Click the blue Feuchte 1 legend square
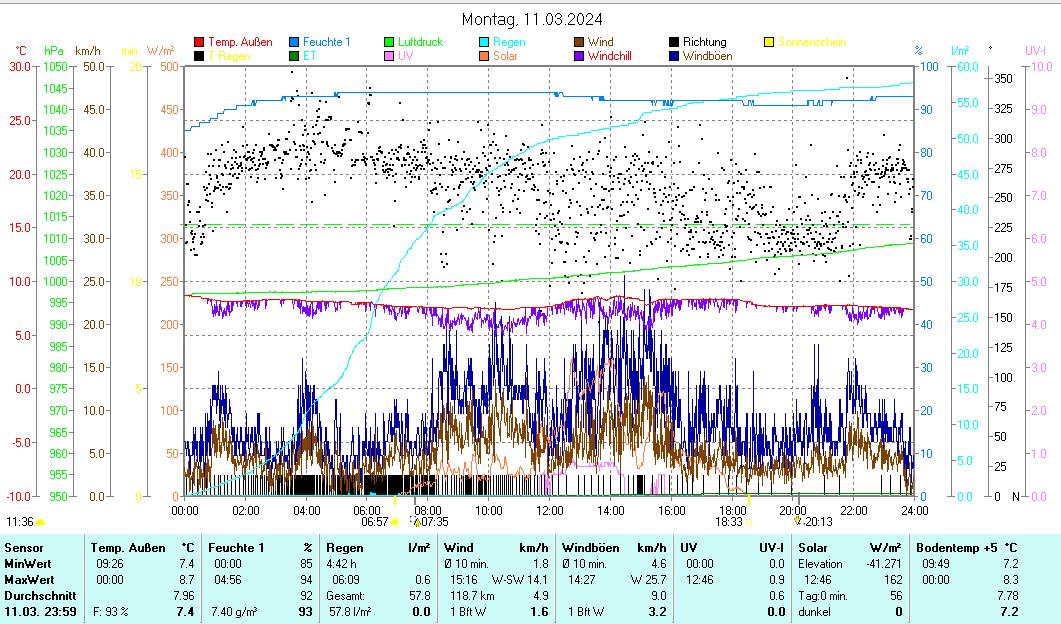Screen dimensions: 1061x624 pos(295,42)
